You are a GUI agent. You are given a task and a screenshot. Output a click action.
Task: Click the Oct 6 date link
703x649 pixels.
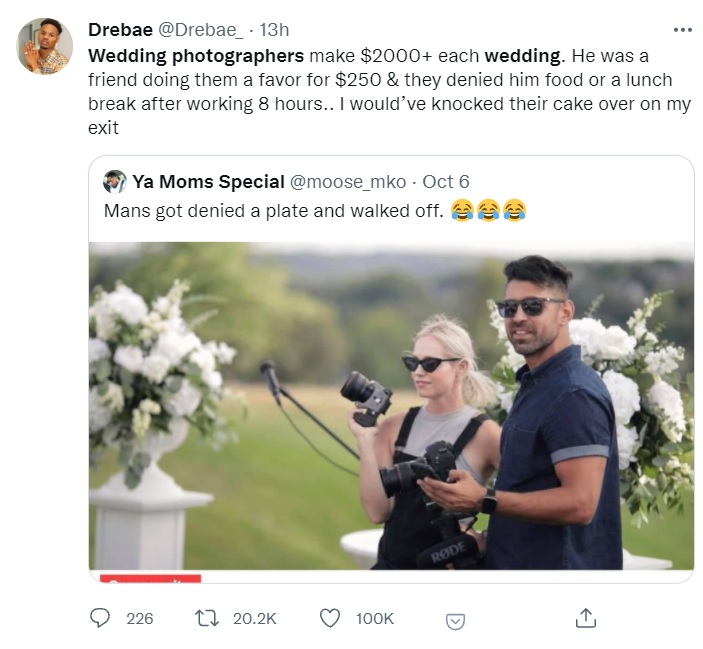coord(446,182)
